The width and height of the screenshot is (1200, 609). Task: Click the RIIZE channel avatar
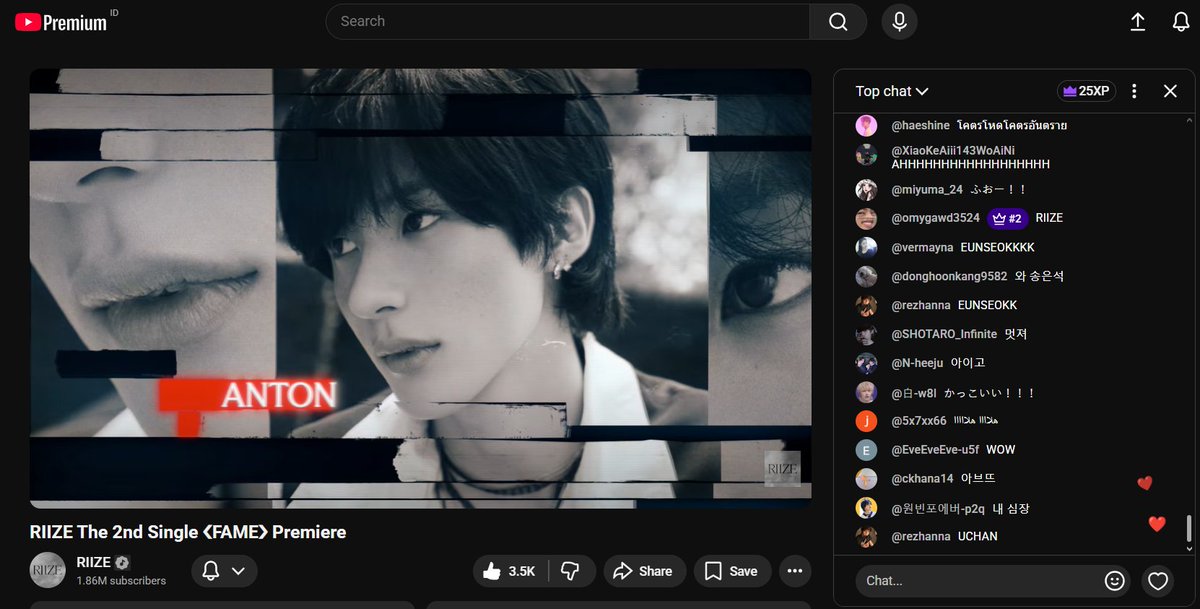pyautogui.click(x=48, y=570)
